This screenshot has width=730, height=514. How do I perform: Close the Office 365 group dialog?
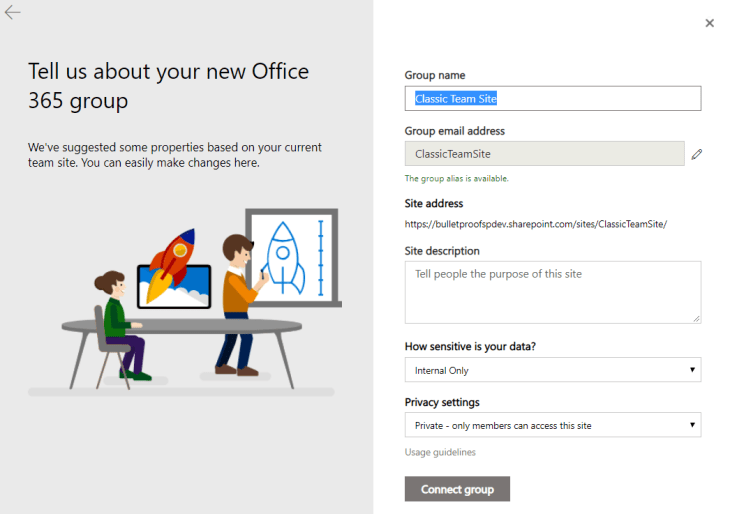click(x=709, y=23)
